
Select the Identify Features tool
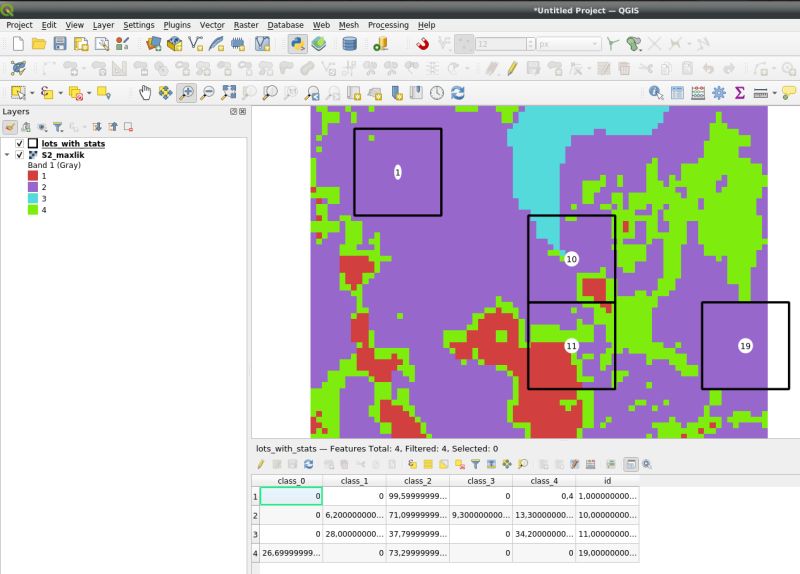coord(656,93)
